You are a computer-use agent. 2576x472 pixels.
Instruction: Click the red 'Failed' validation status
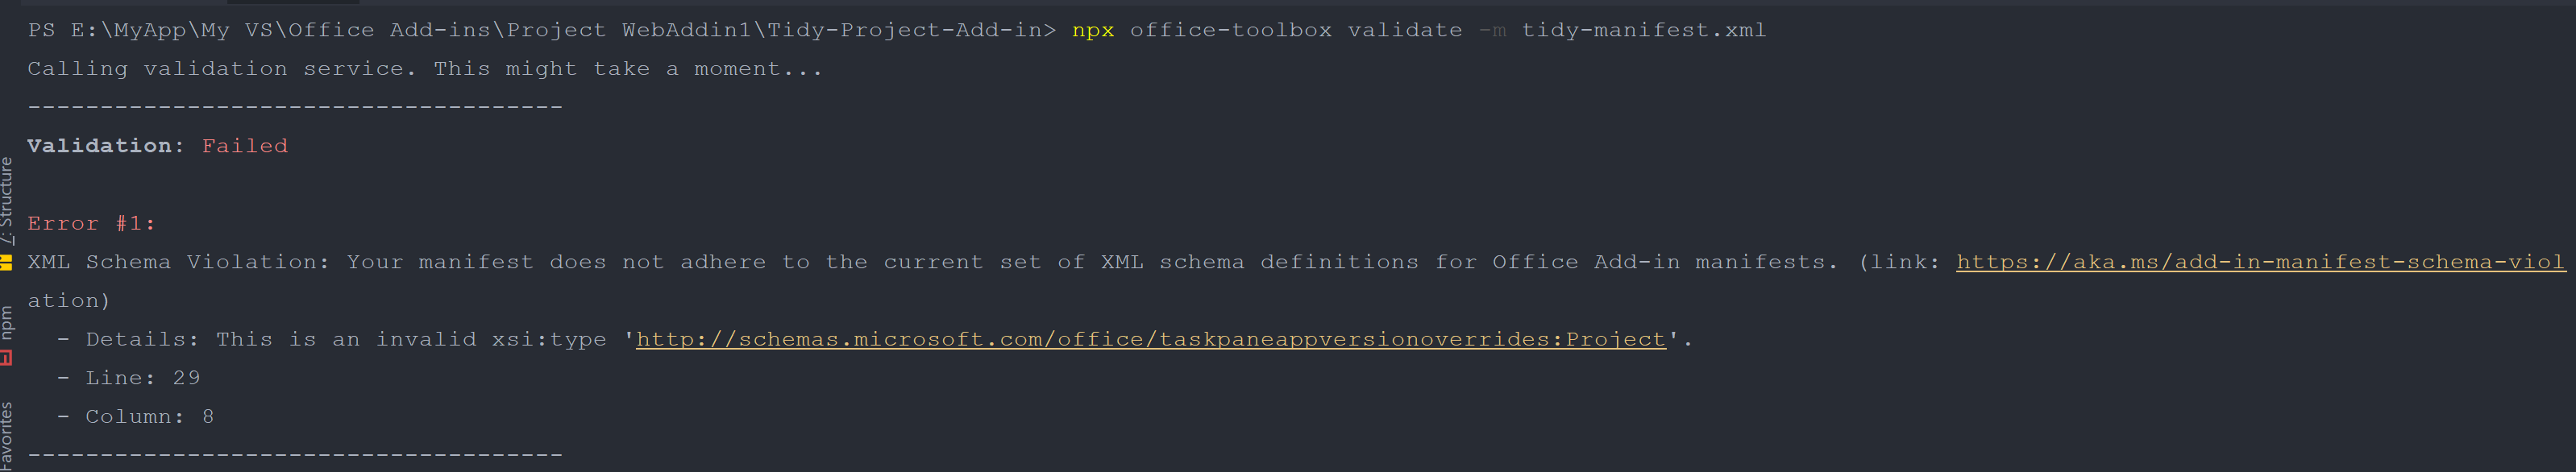[244, 146]
